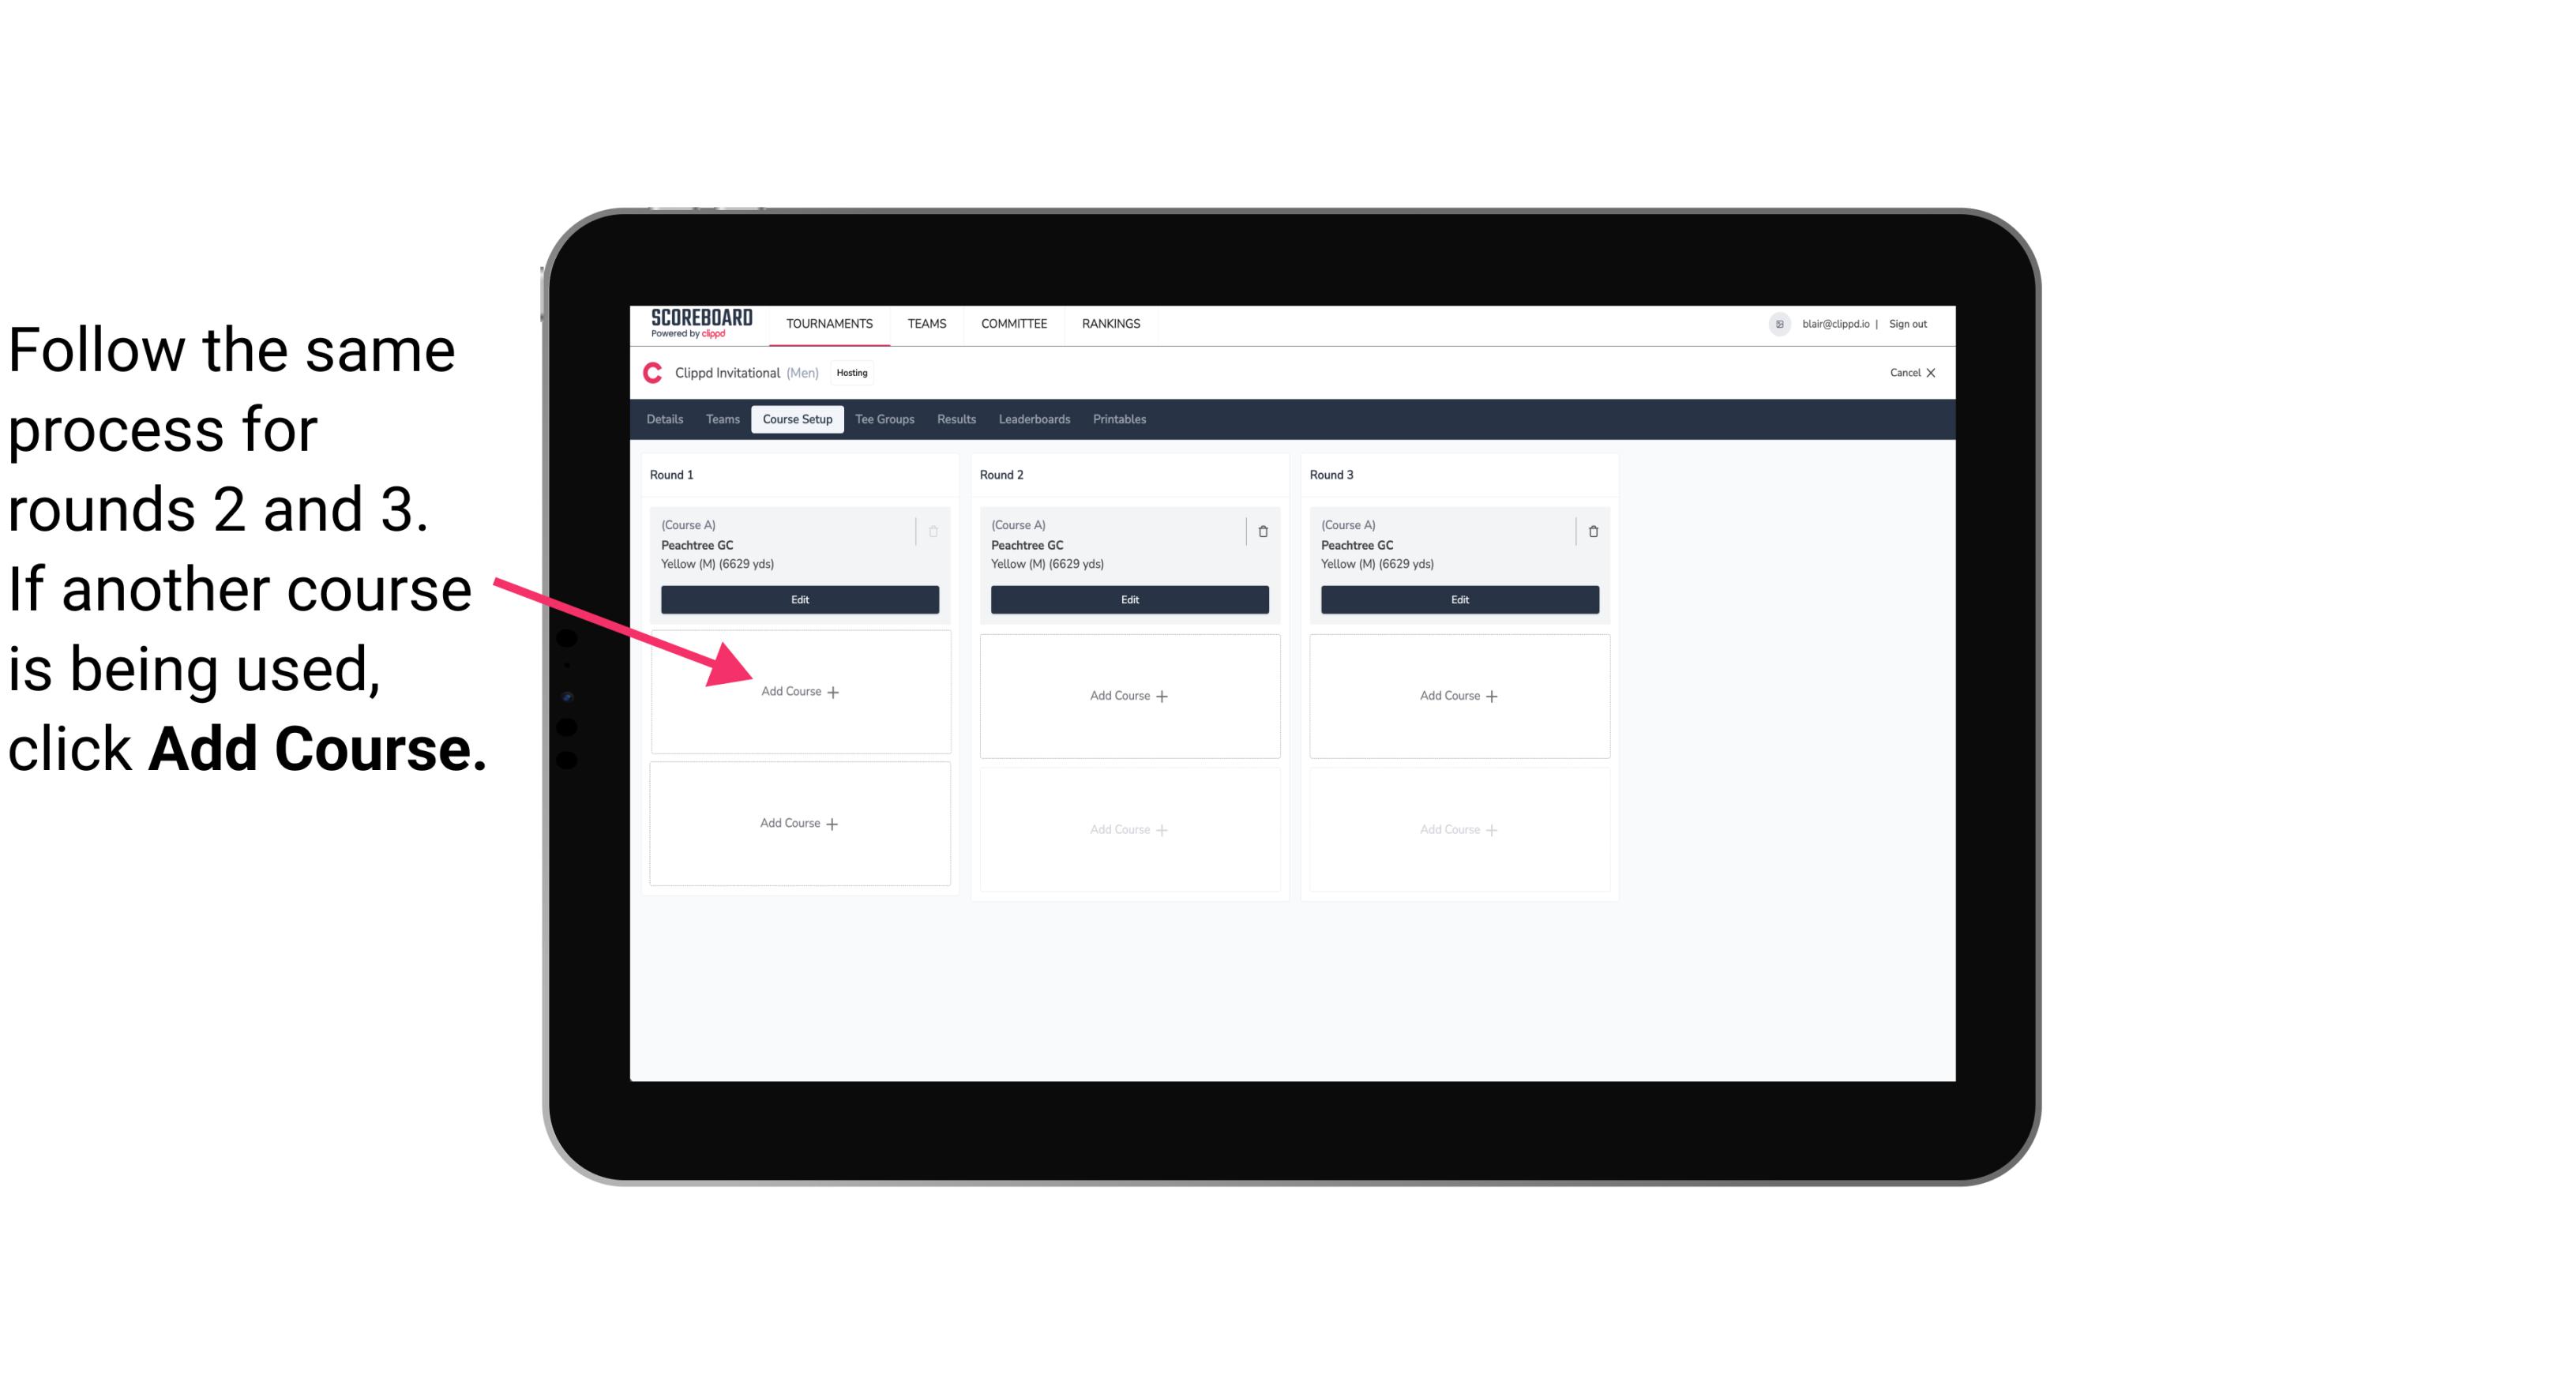The width and height of the screenshot is (2576, 1386).
Task: Click the Results tab
Action: pos(959,420)
